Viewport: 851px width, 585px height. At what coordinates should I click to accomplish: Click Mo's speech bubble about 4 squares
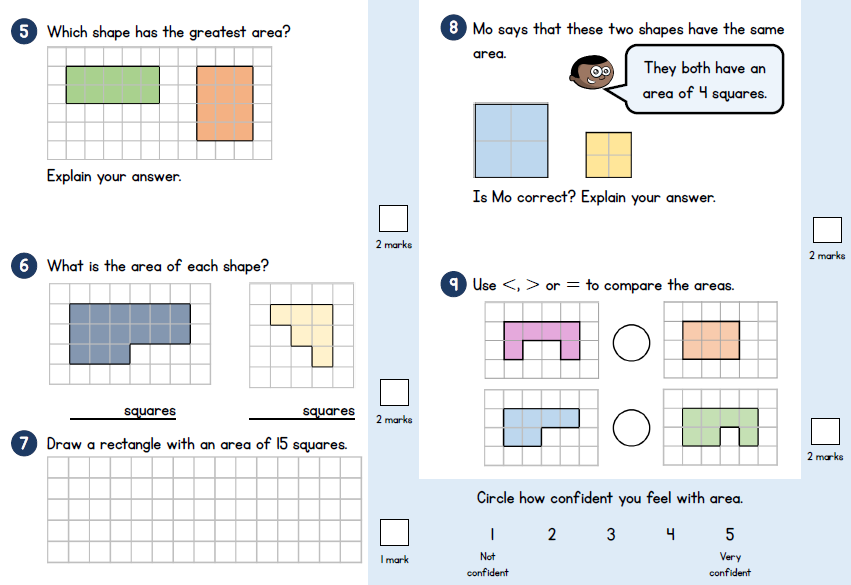pos(704,81)
